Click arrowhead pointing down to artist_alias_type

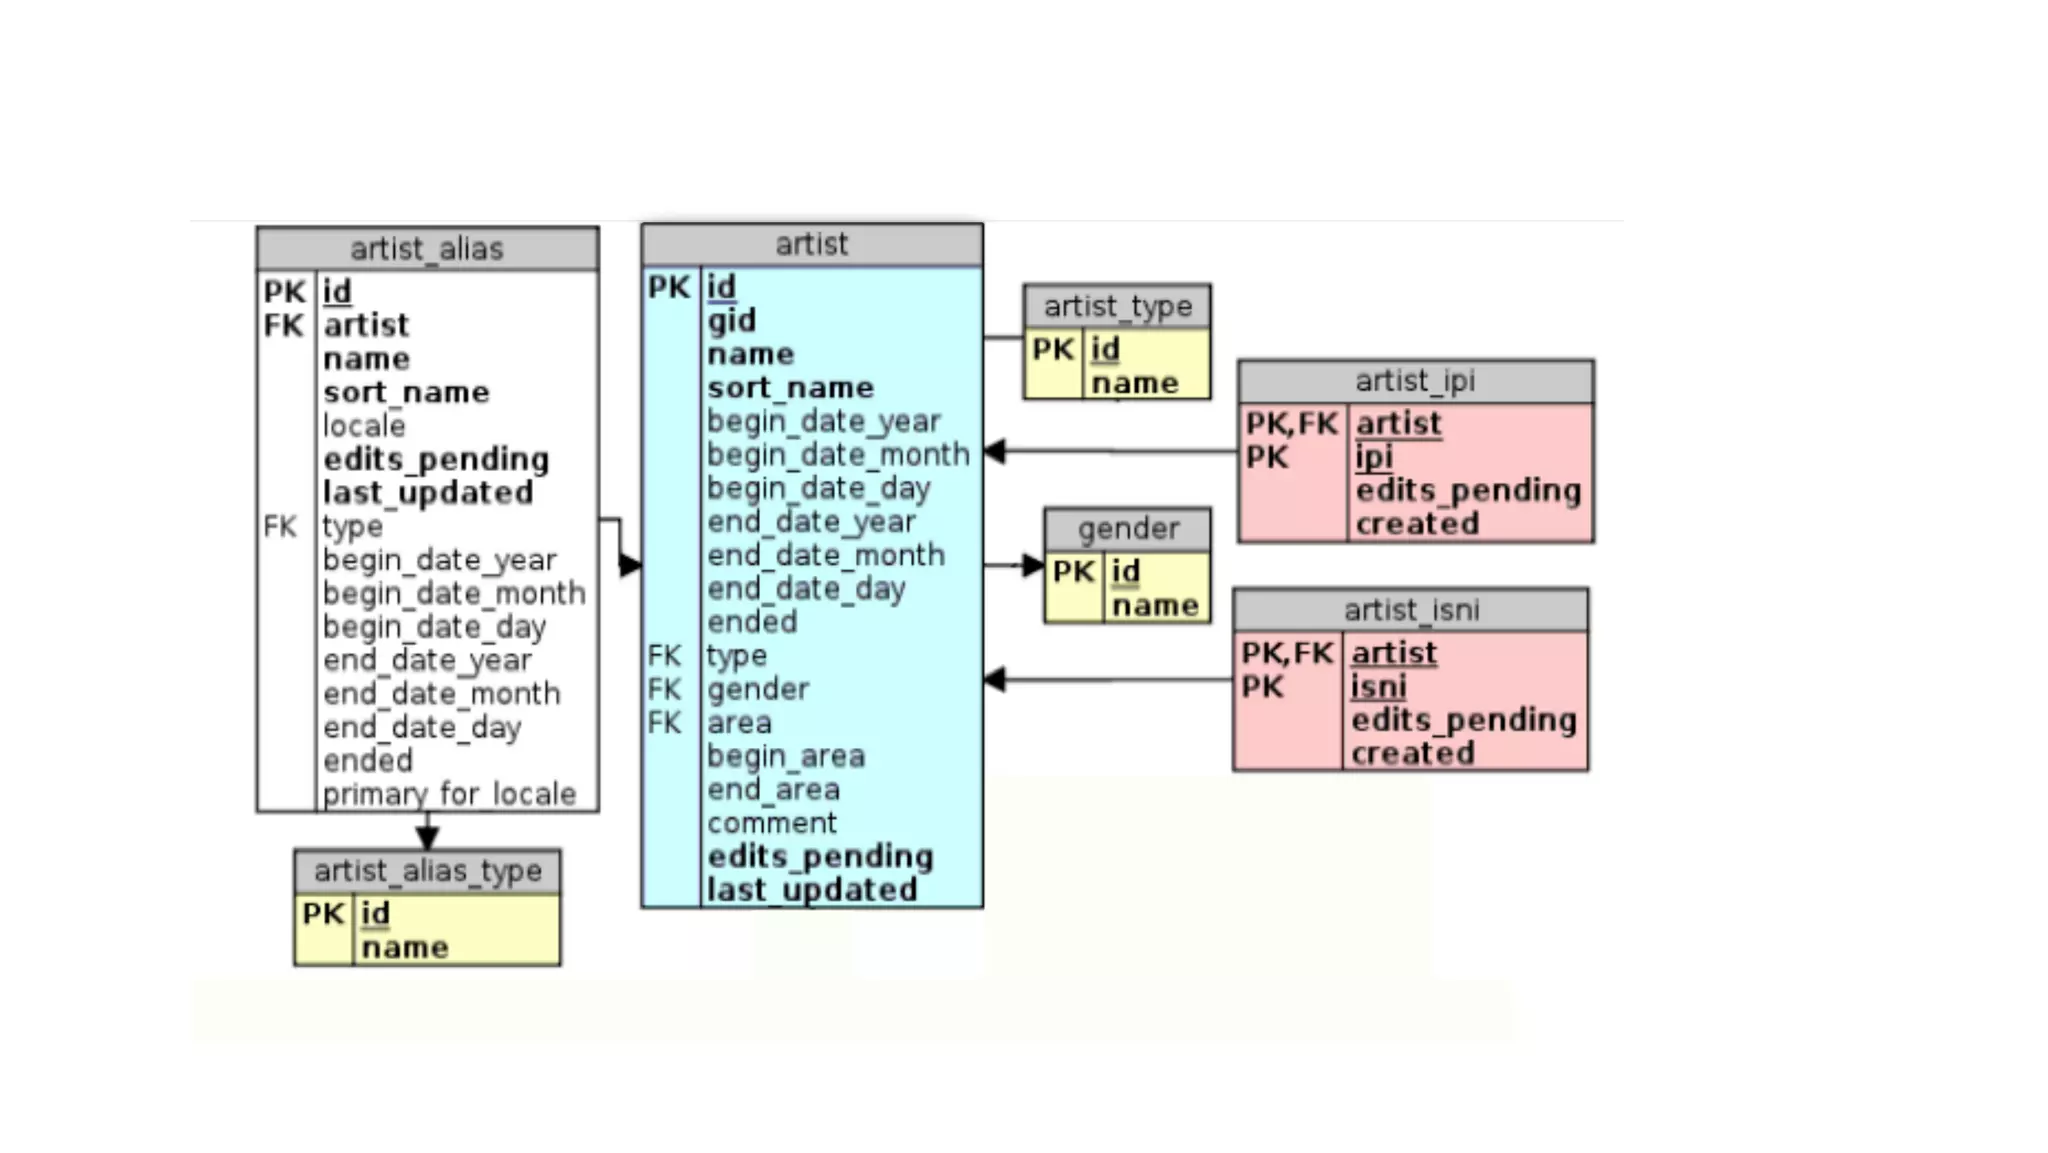[x=427, y=838]
